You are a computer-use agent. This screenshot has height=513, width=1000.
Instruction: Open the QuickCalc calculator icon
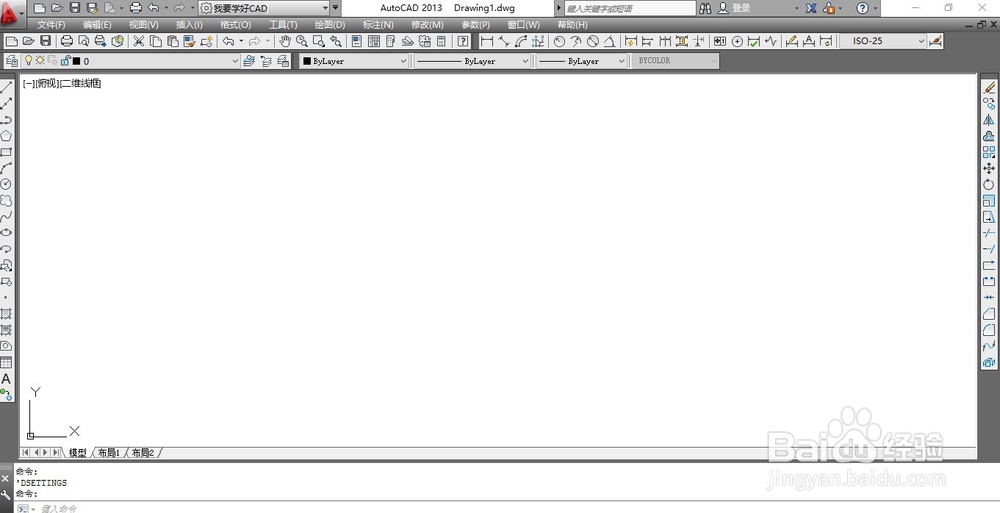click(441, 41)
